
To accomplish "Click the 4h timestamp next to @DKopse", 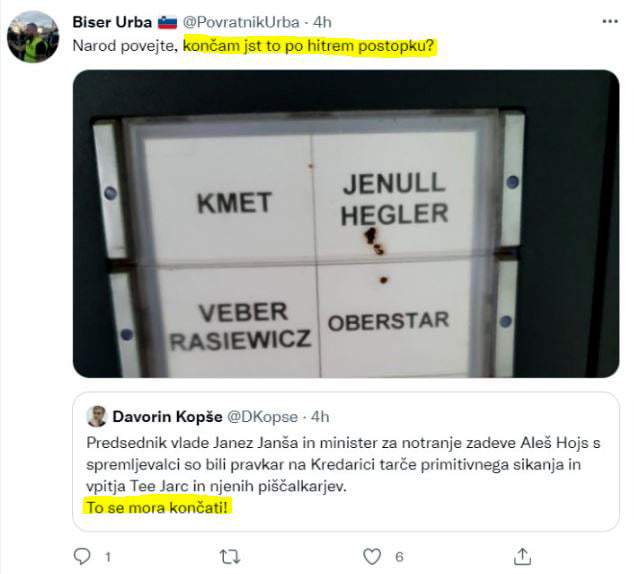I will click(x=320, y=416).
